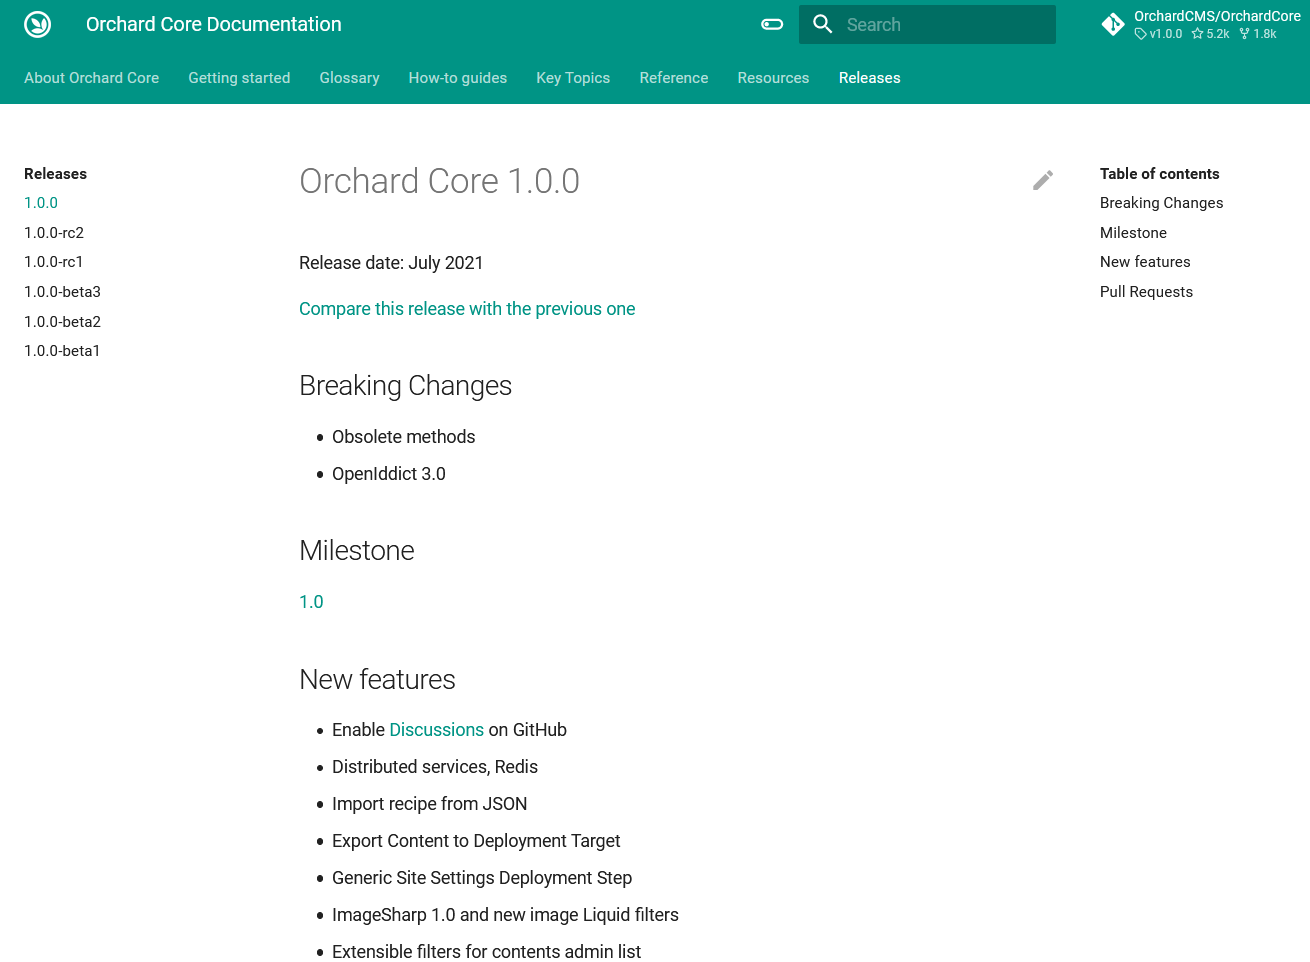Viewport: 1310px width, 962px height.
Task: Open the 1.0 milestone link
Action: (311, 602)
